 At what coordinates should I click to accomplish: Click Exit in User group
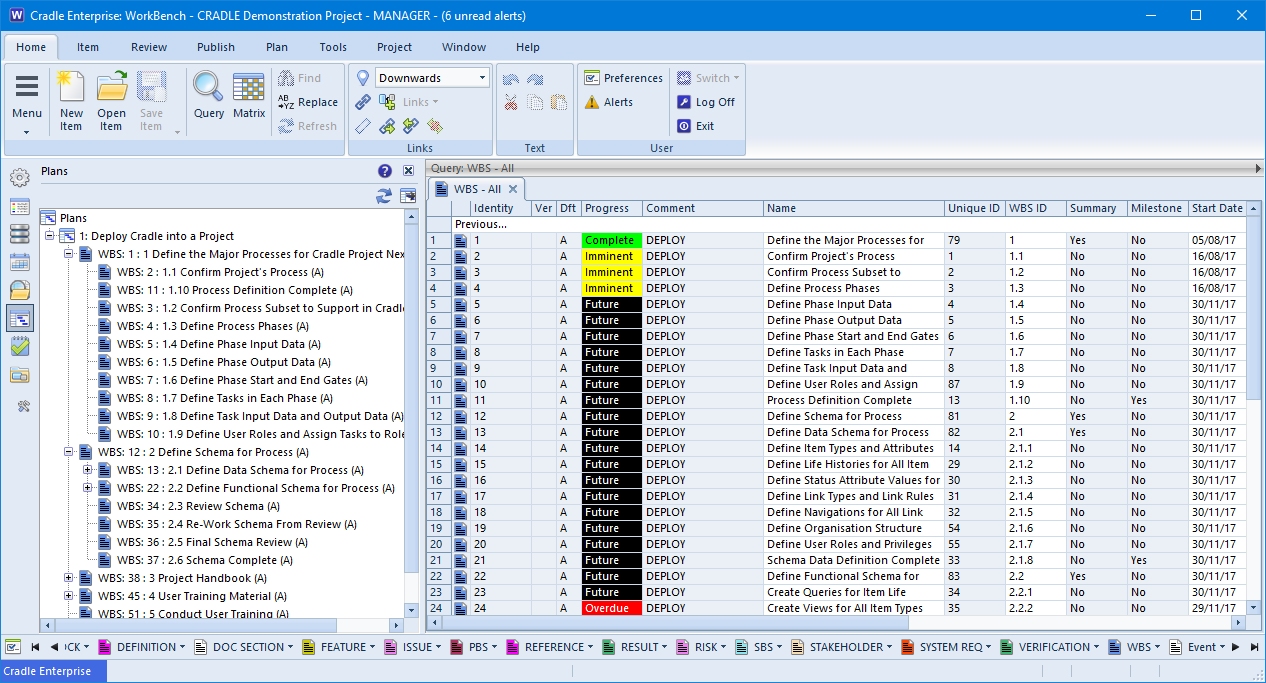(696, 126)
